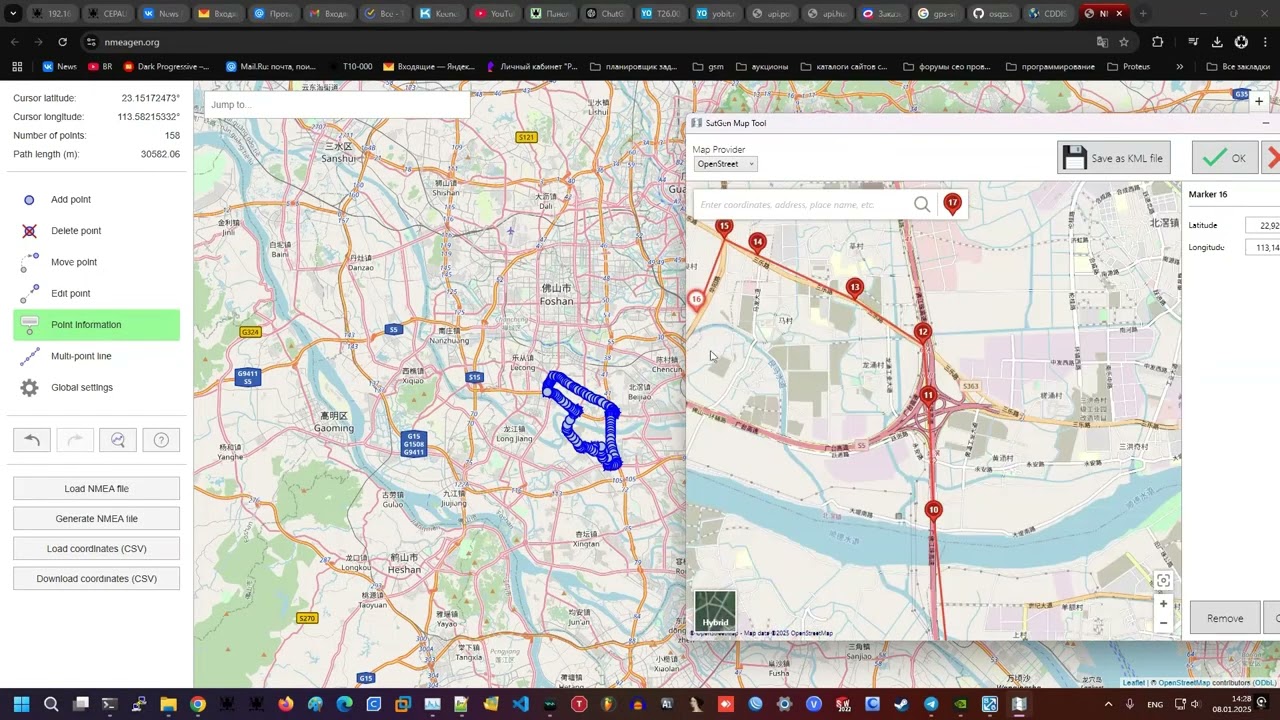Open the Dark Progressive bookmark
This screenshot has width=1280, height=720.
tap(166, 67)
